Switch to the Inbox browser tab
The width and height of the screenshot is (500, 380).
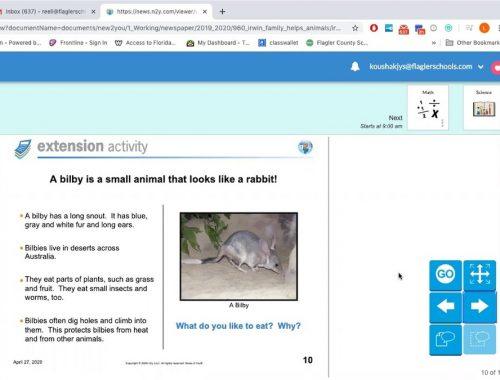tap(47, 12)
